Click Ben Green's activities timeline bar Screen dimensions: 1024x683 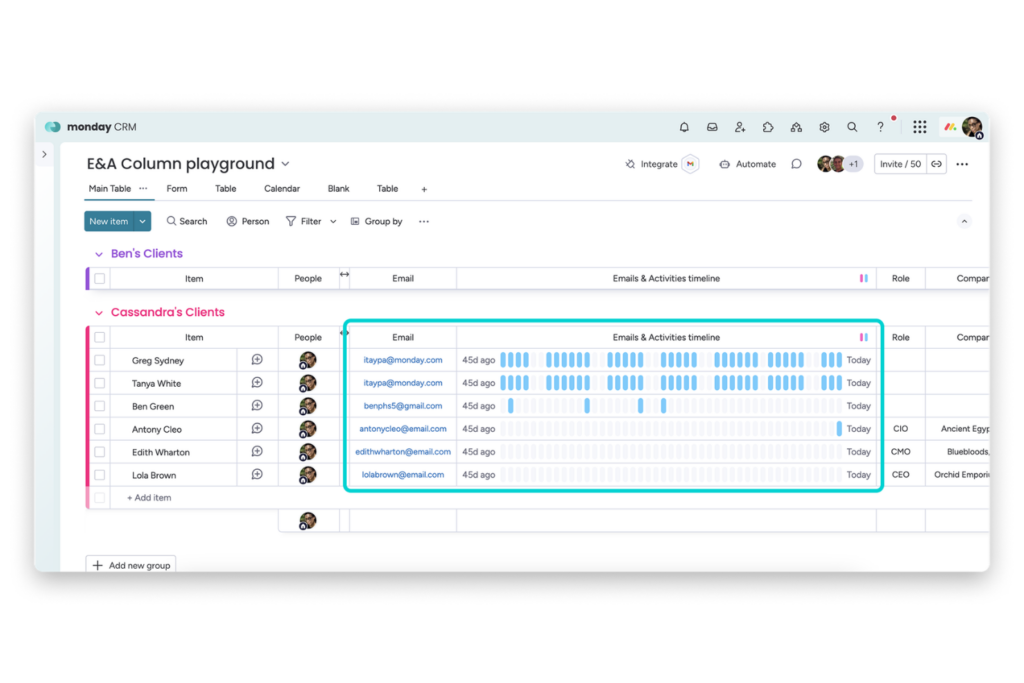tap(671, 405)
